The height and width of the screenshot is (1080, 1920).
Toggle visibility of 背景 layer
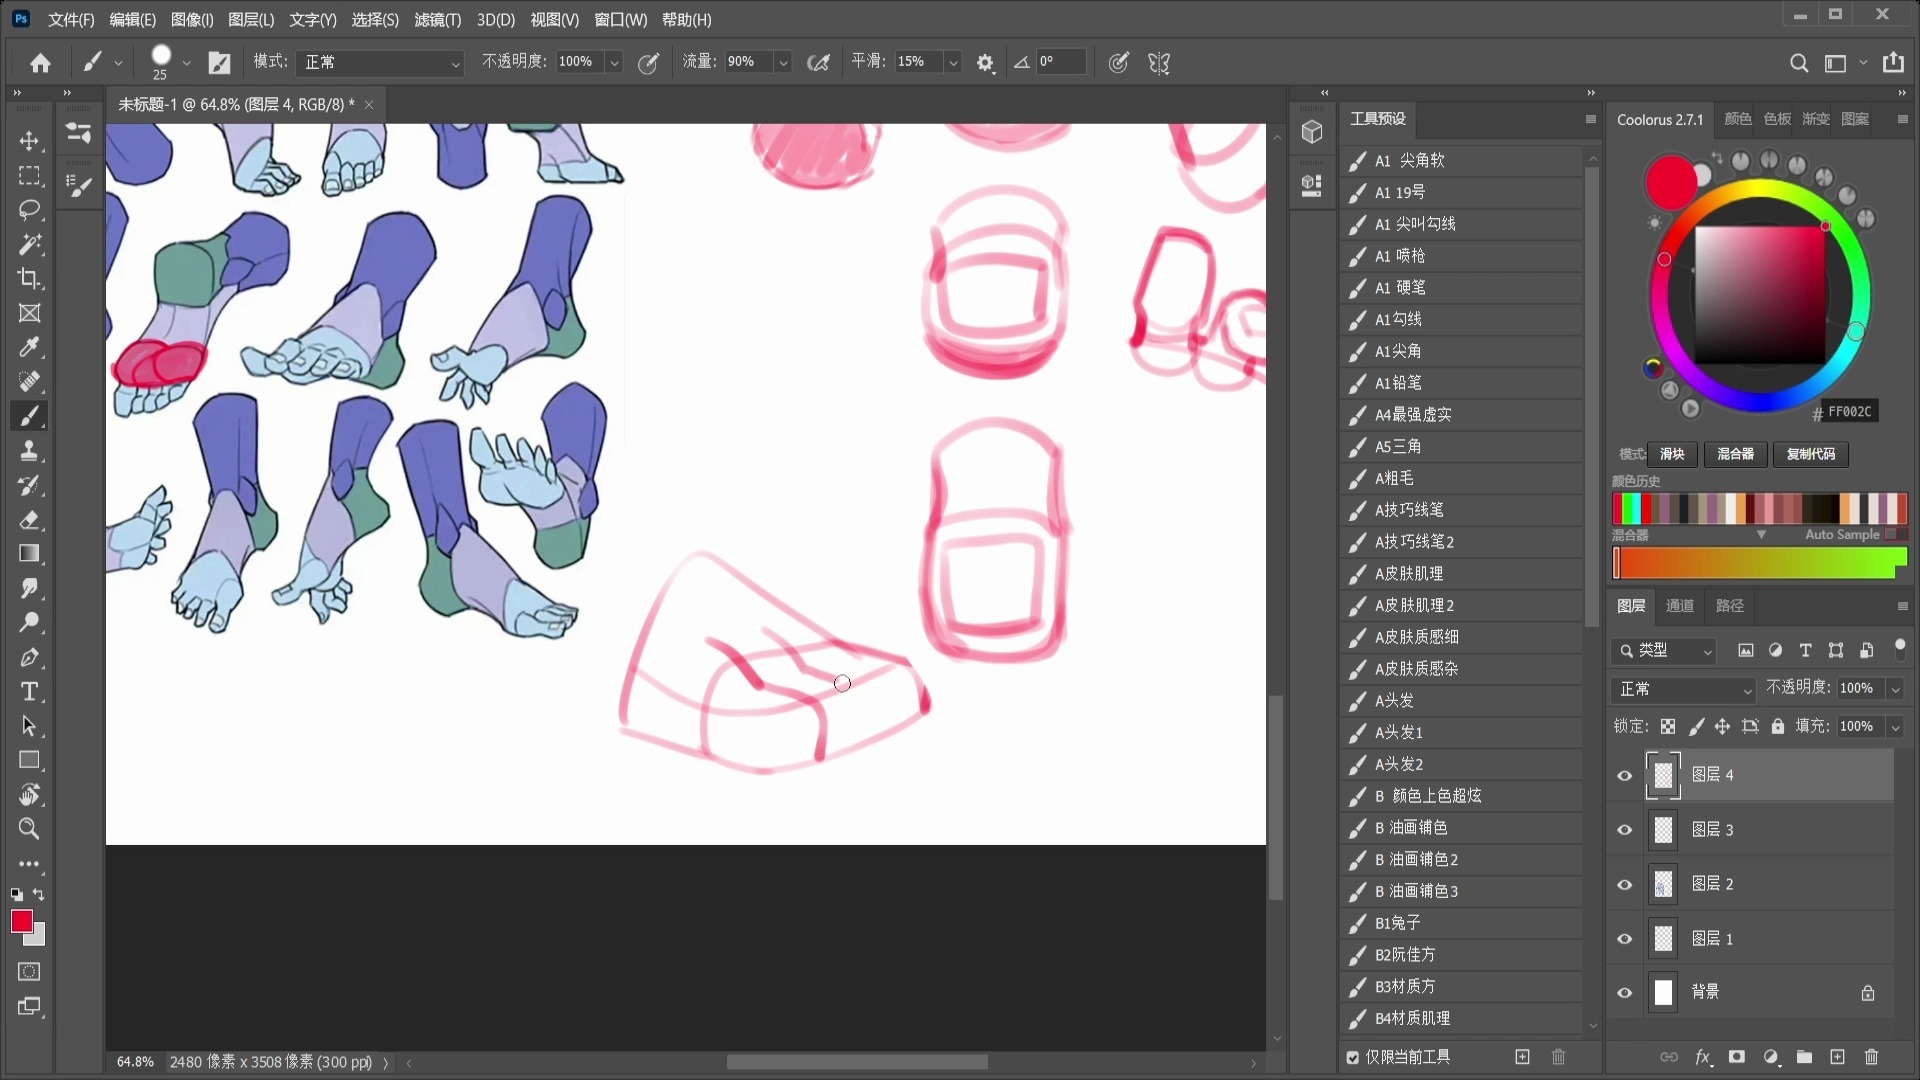pos(1624,993)
